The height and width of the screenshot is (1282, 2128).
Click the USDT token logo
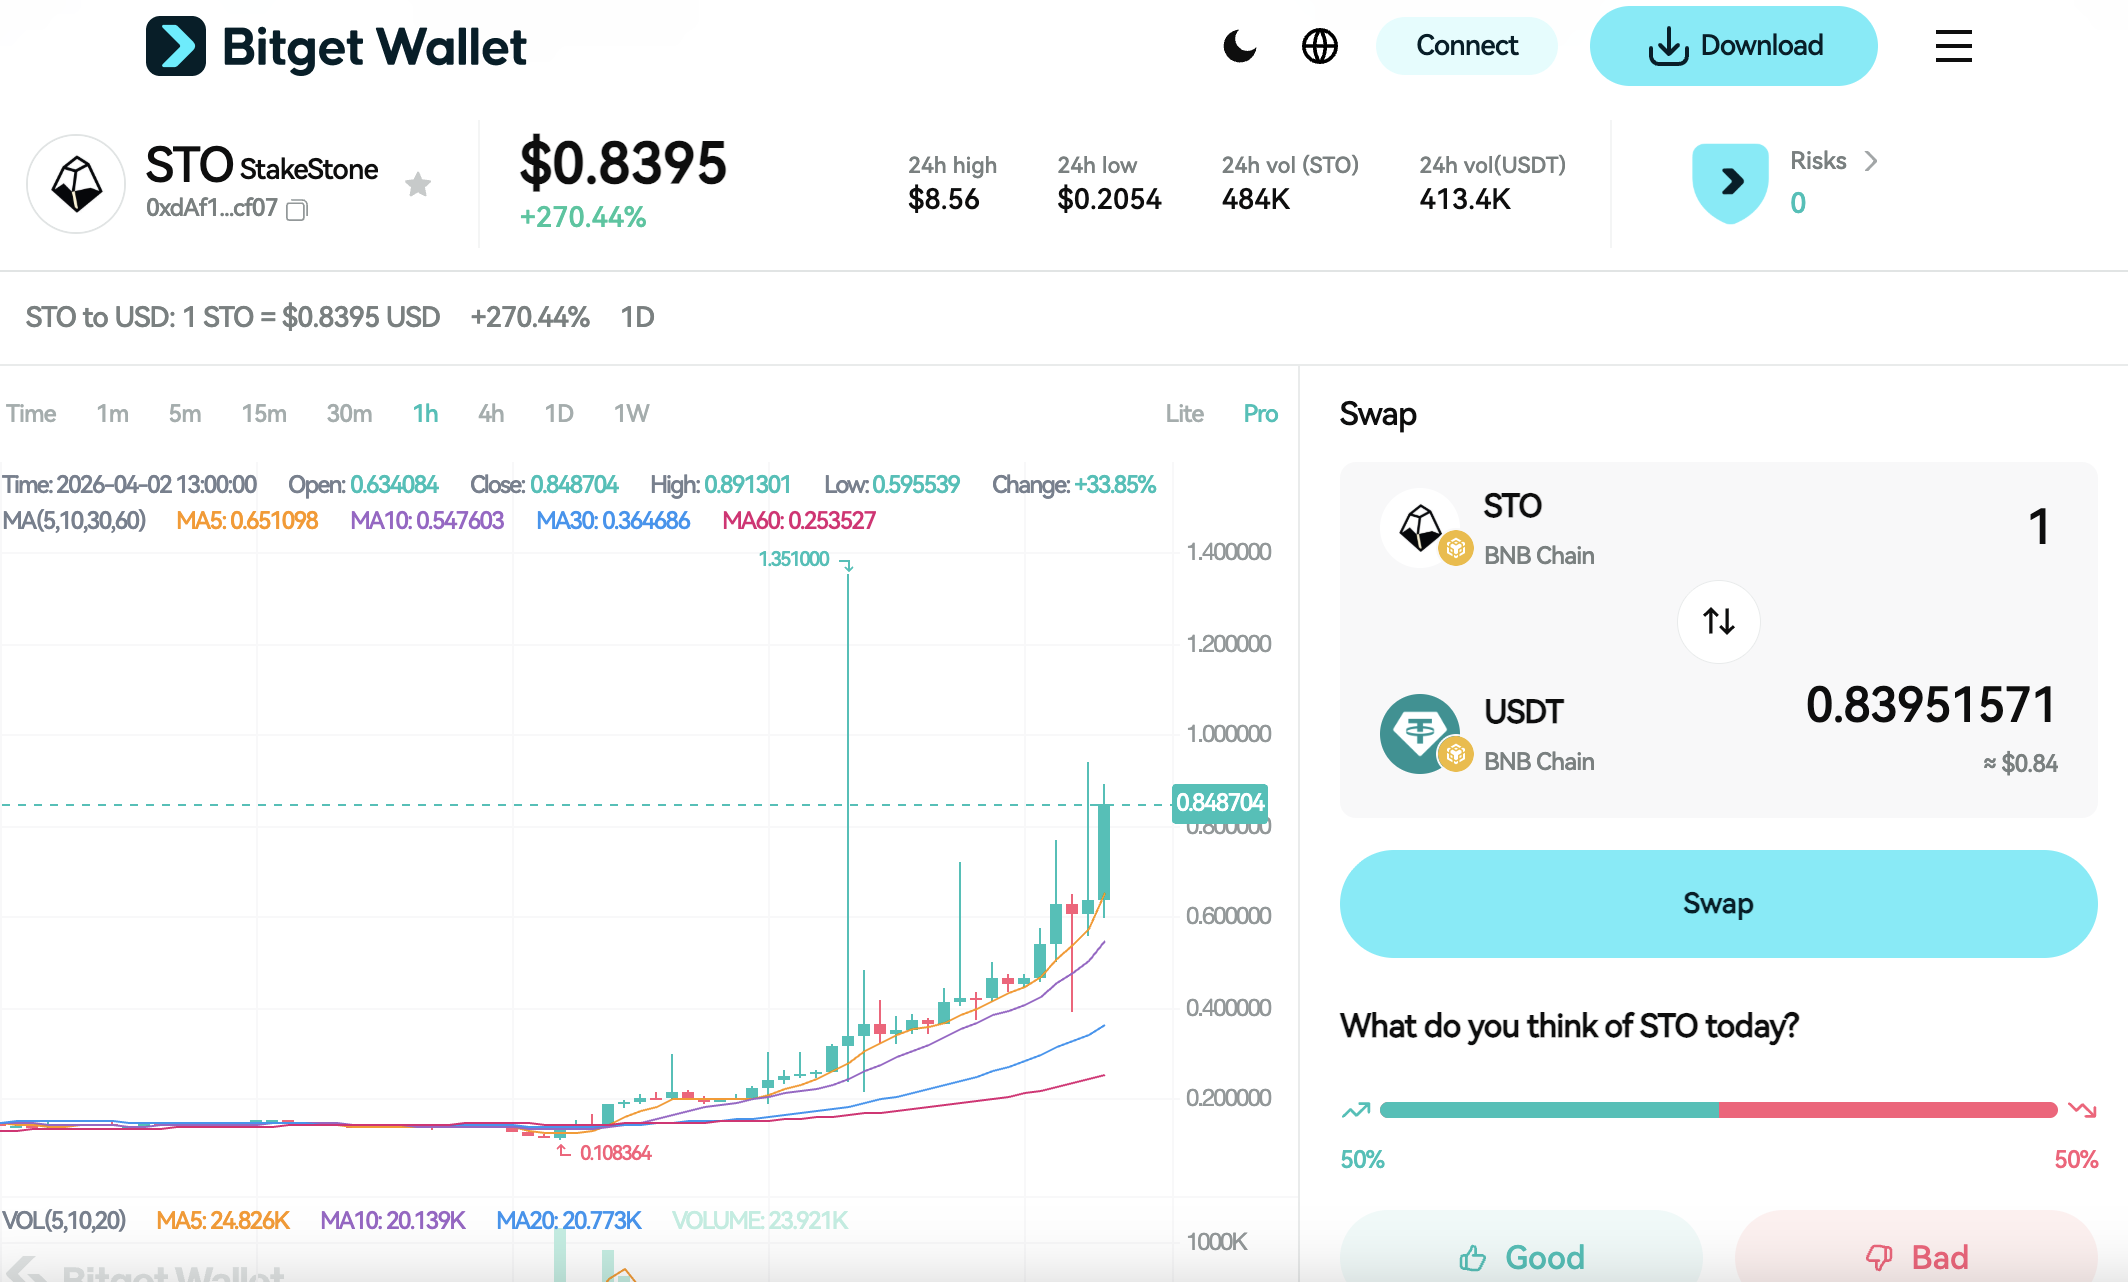1422,732
